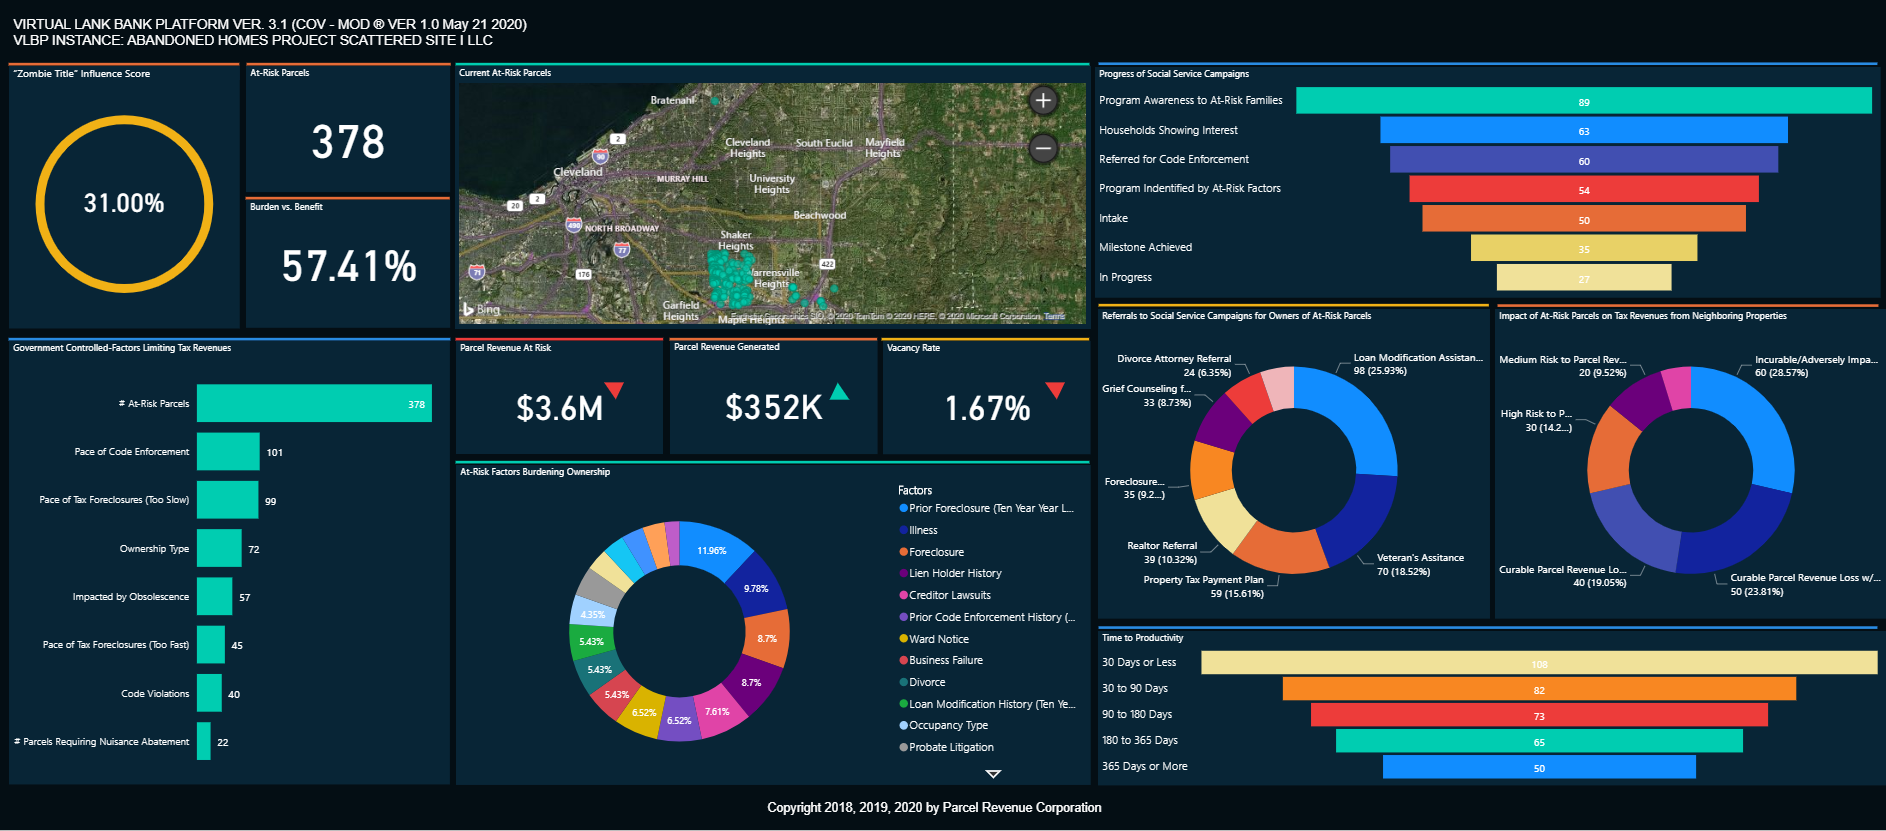The height and width of the screenshot is (831, 1886).
Task: Click Pace of Code Enforcement bar
Action: 228,452
